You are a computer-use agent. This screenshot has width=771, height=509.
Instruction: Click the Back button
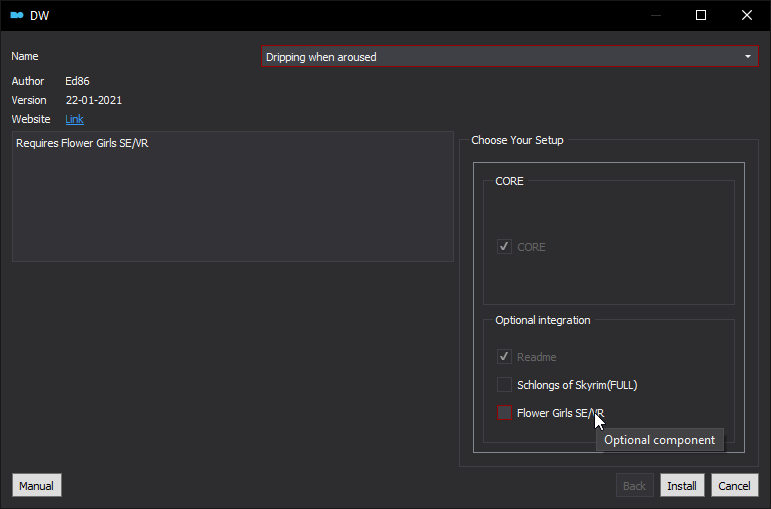pos(634,485)
